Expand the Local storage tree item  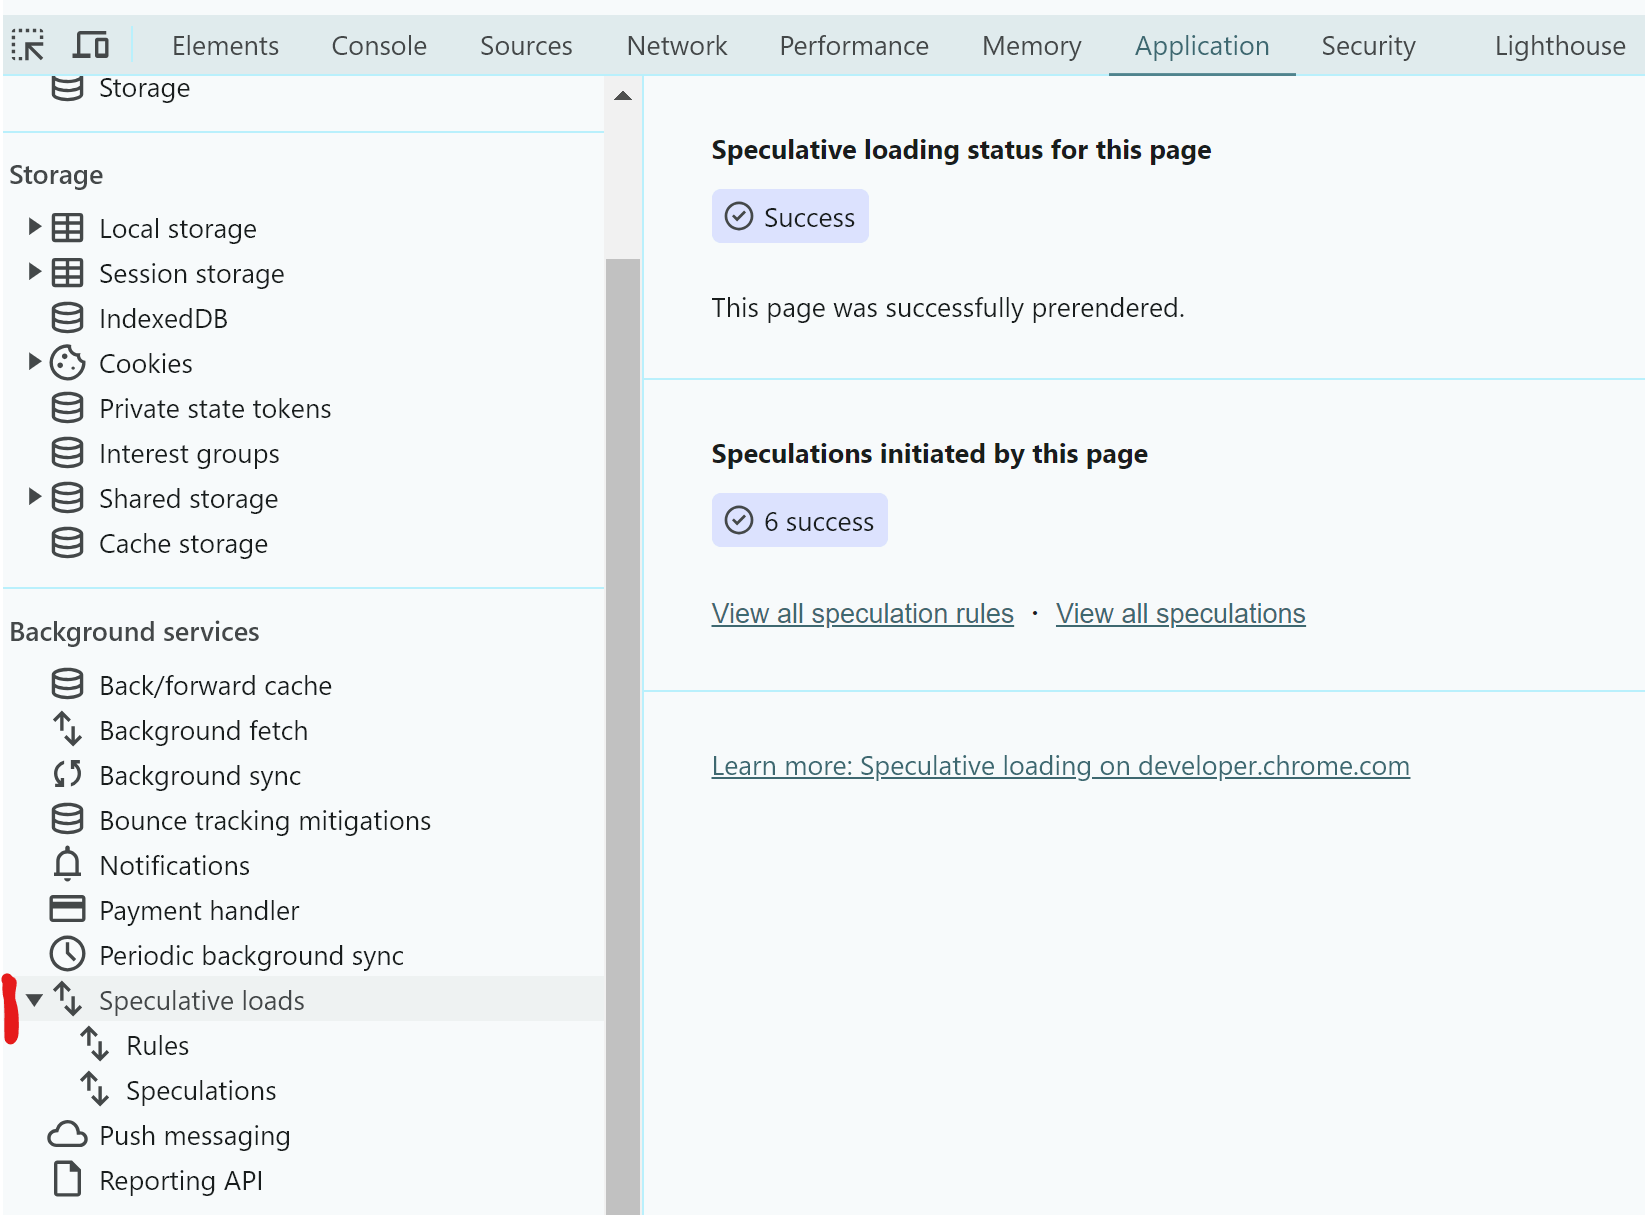tap(34, 227)
